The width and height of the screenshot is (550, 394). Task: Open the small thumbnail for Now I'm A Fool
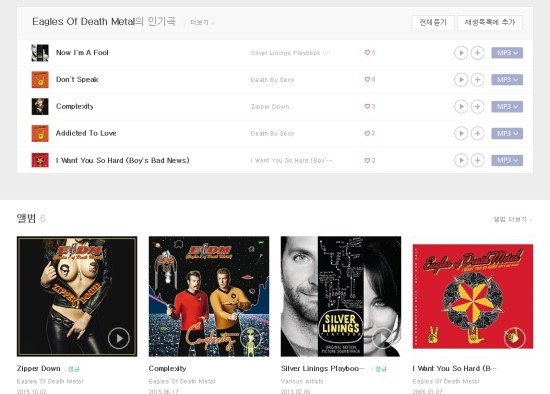[40, 53]
